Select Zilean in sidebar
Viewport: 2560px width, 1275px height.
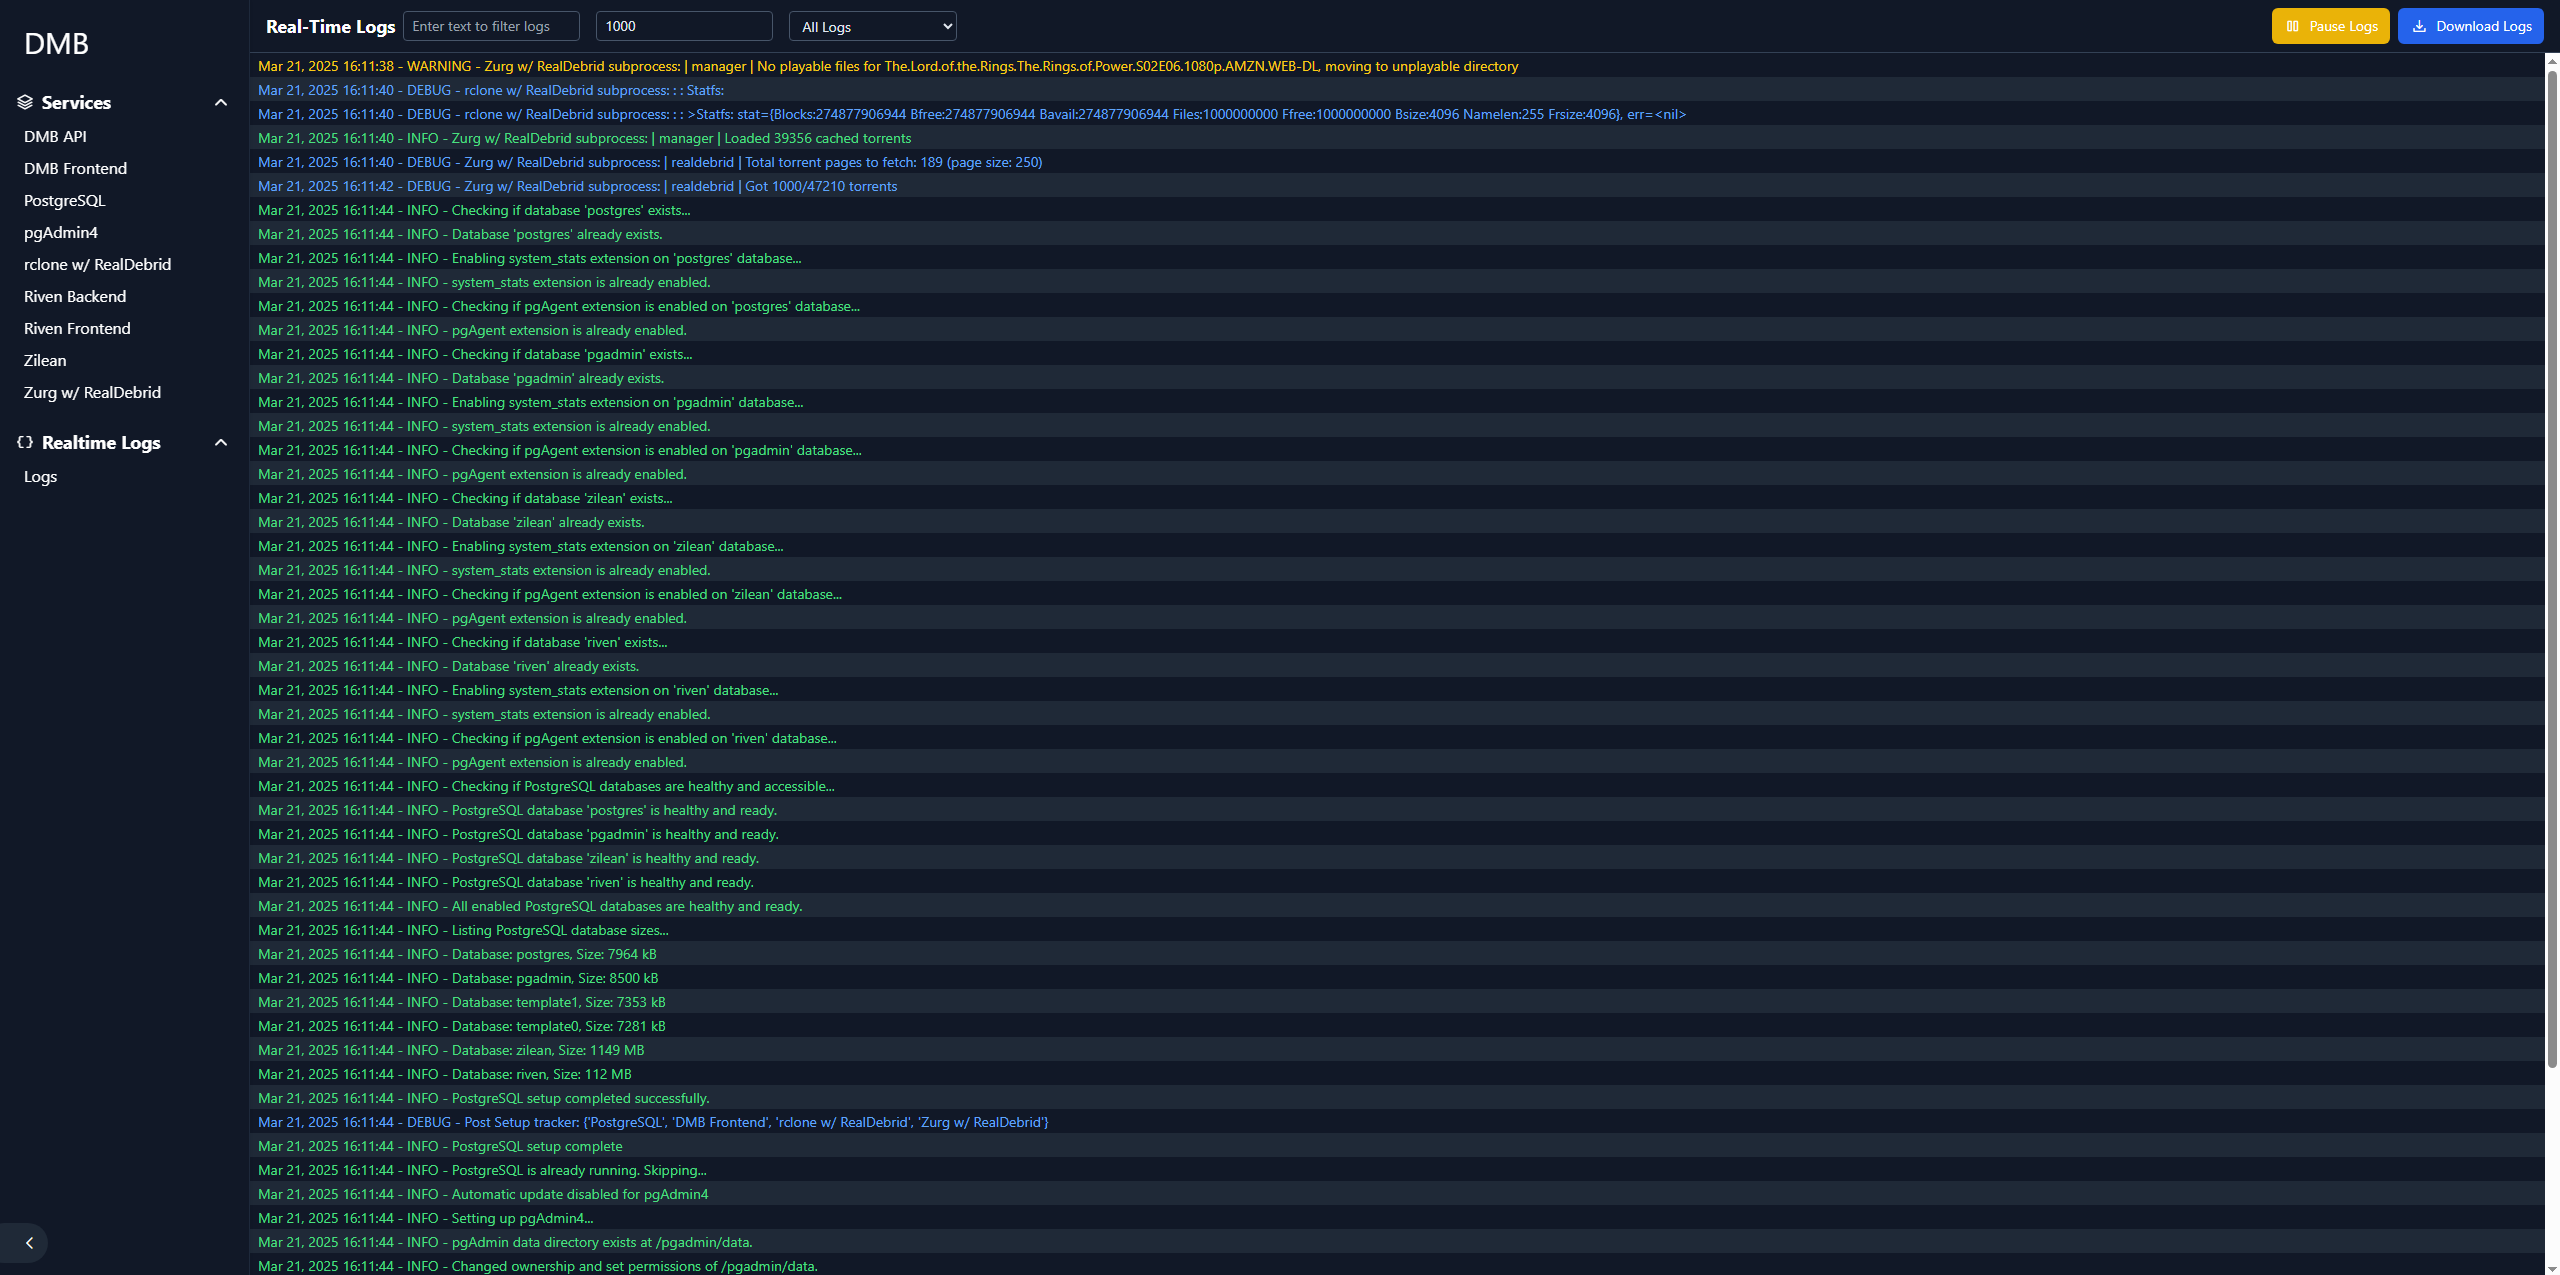45,360
